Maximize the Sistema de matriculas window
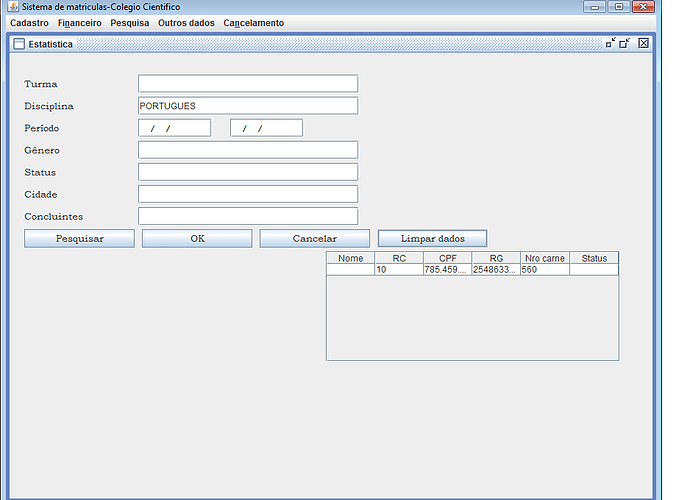Image resolution: width=690 pixels, height=500 pixels. point(619,7)
